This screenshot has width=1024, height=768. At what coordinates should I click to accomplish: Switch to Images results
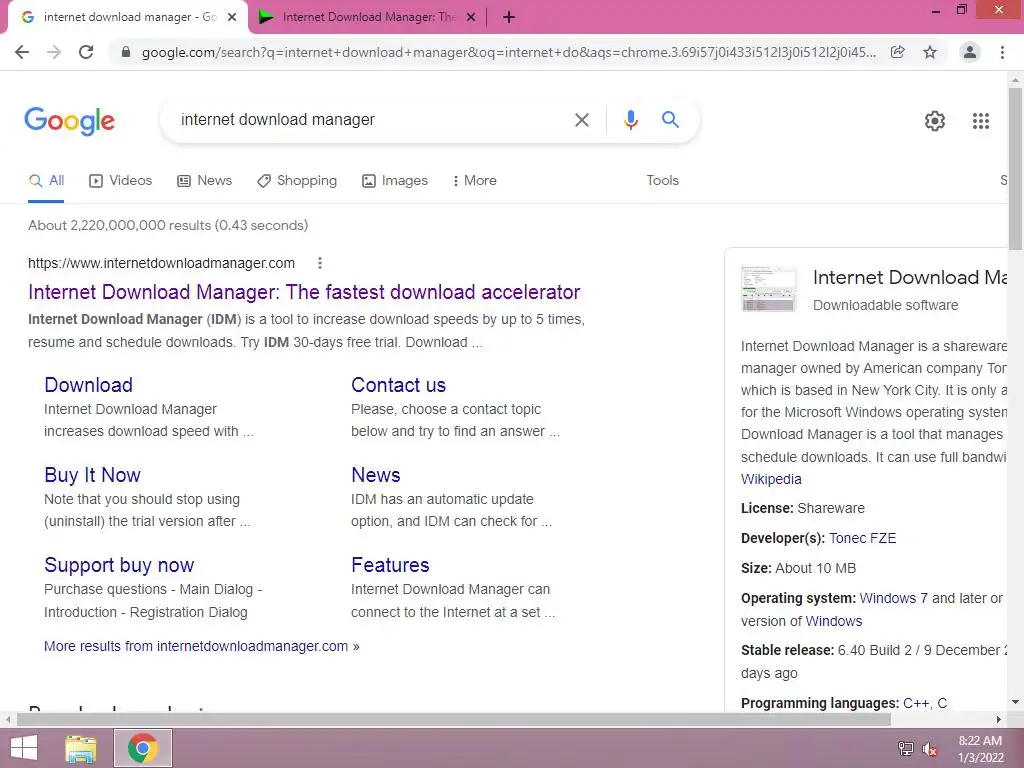tap(395, 181)
